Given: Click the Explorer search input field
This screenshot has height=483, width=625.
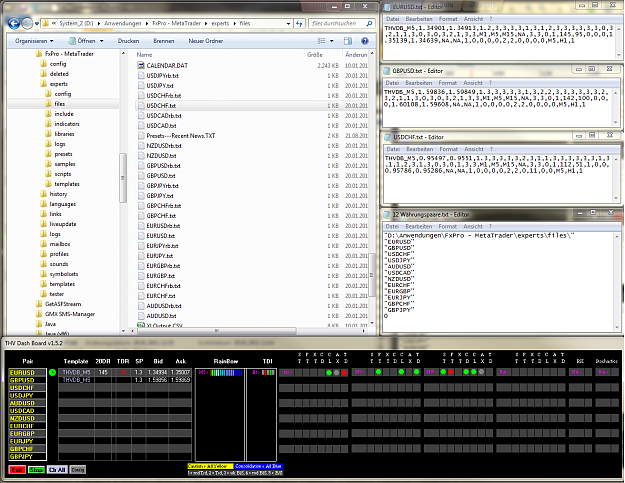Looking at the screenshot, I should pyautogui.click(x=337, y=24).
